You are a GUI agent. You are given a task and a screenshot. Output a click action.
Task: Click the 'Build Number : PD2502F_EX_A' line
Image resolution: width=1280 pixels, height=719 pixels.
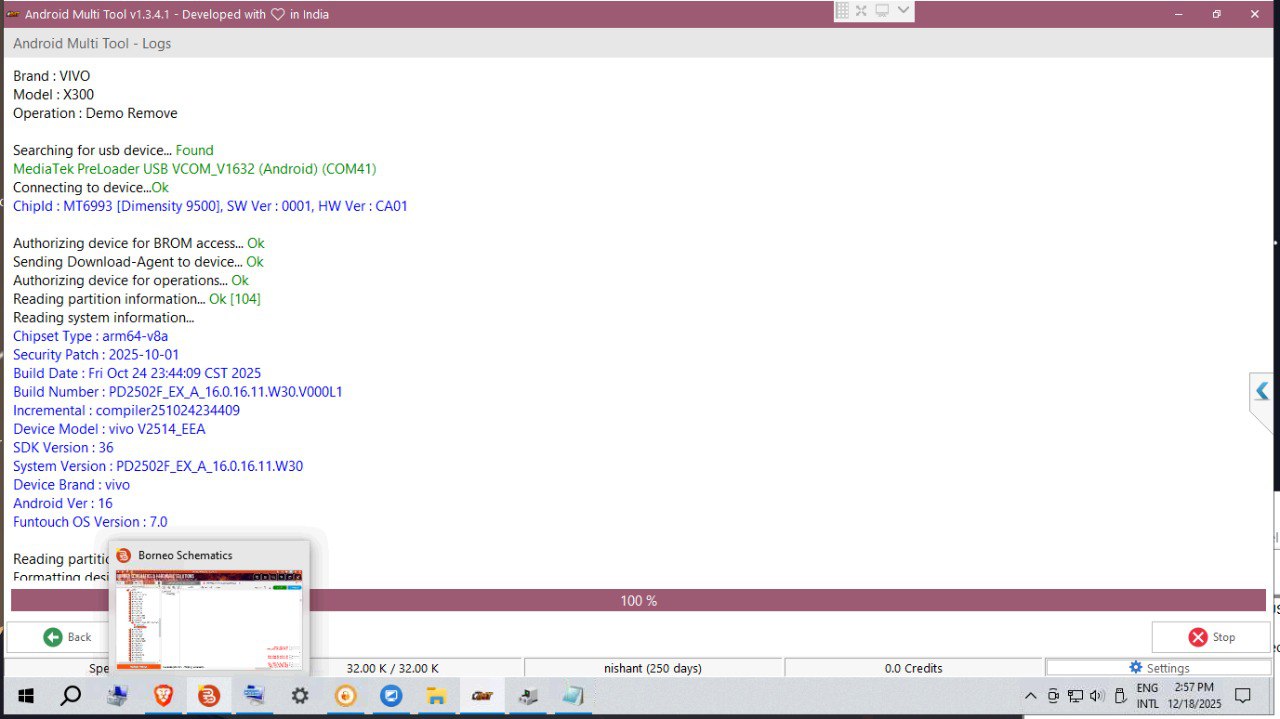(x=178, y=392)
